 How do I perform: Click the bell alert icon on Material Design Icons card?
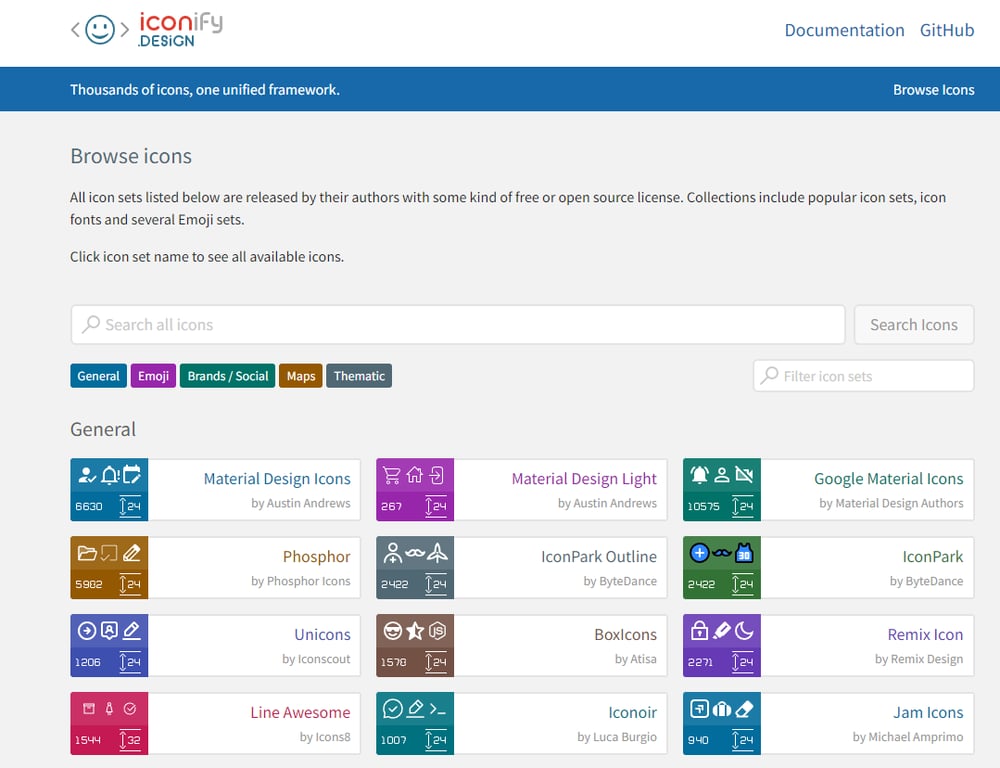(110, 475)
